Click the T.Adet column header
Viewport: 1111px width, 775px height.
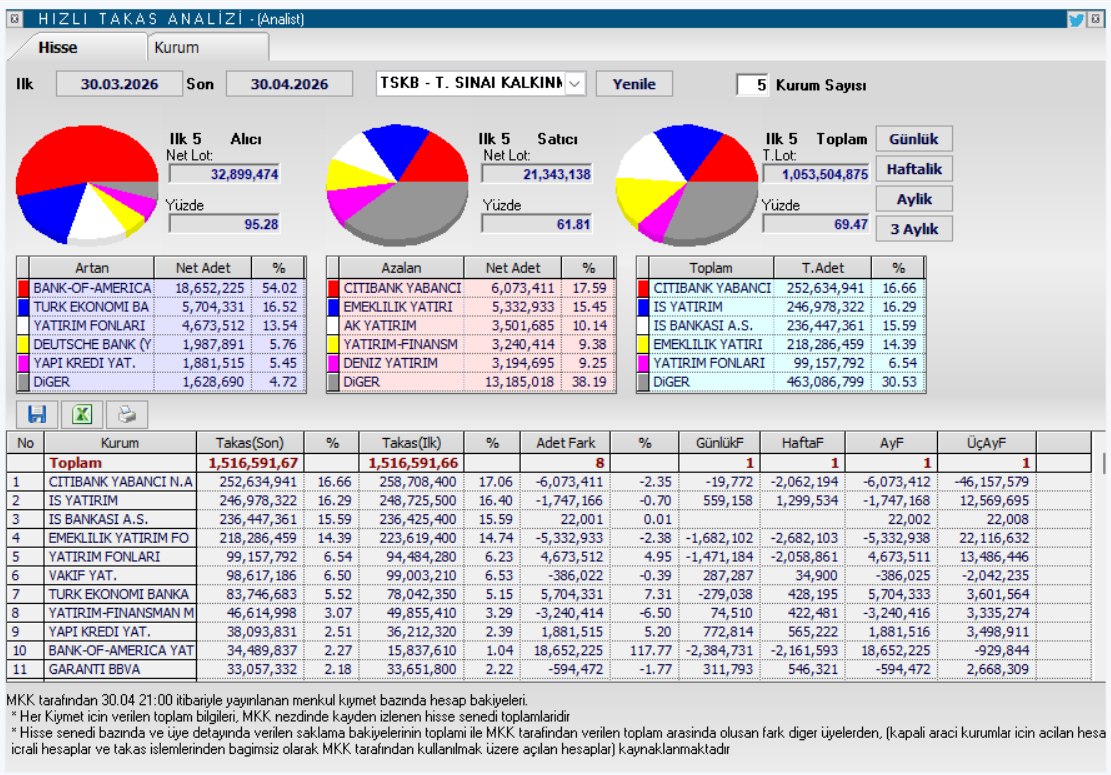(823, 268)
